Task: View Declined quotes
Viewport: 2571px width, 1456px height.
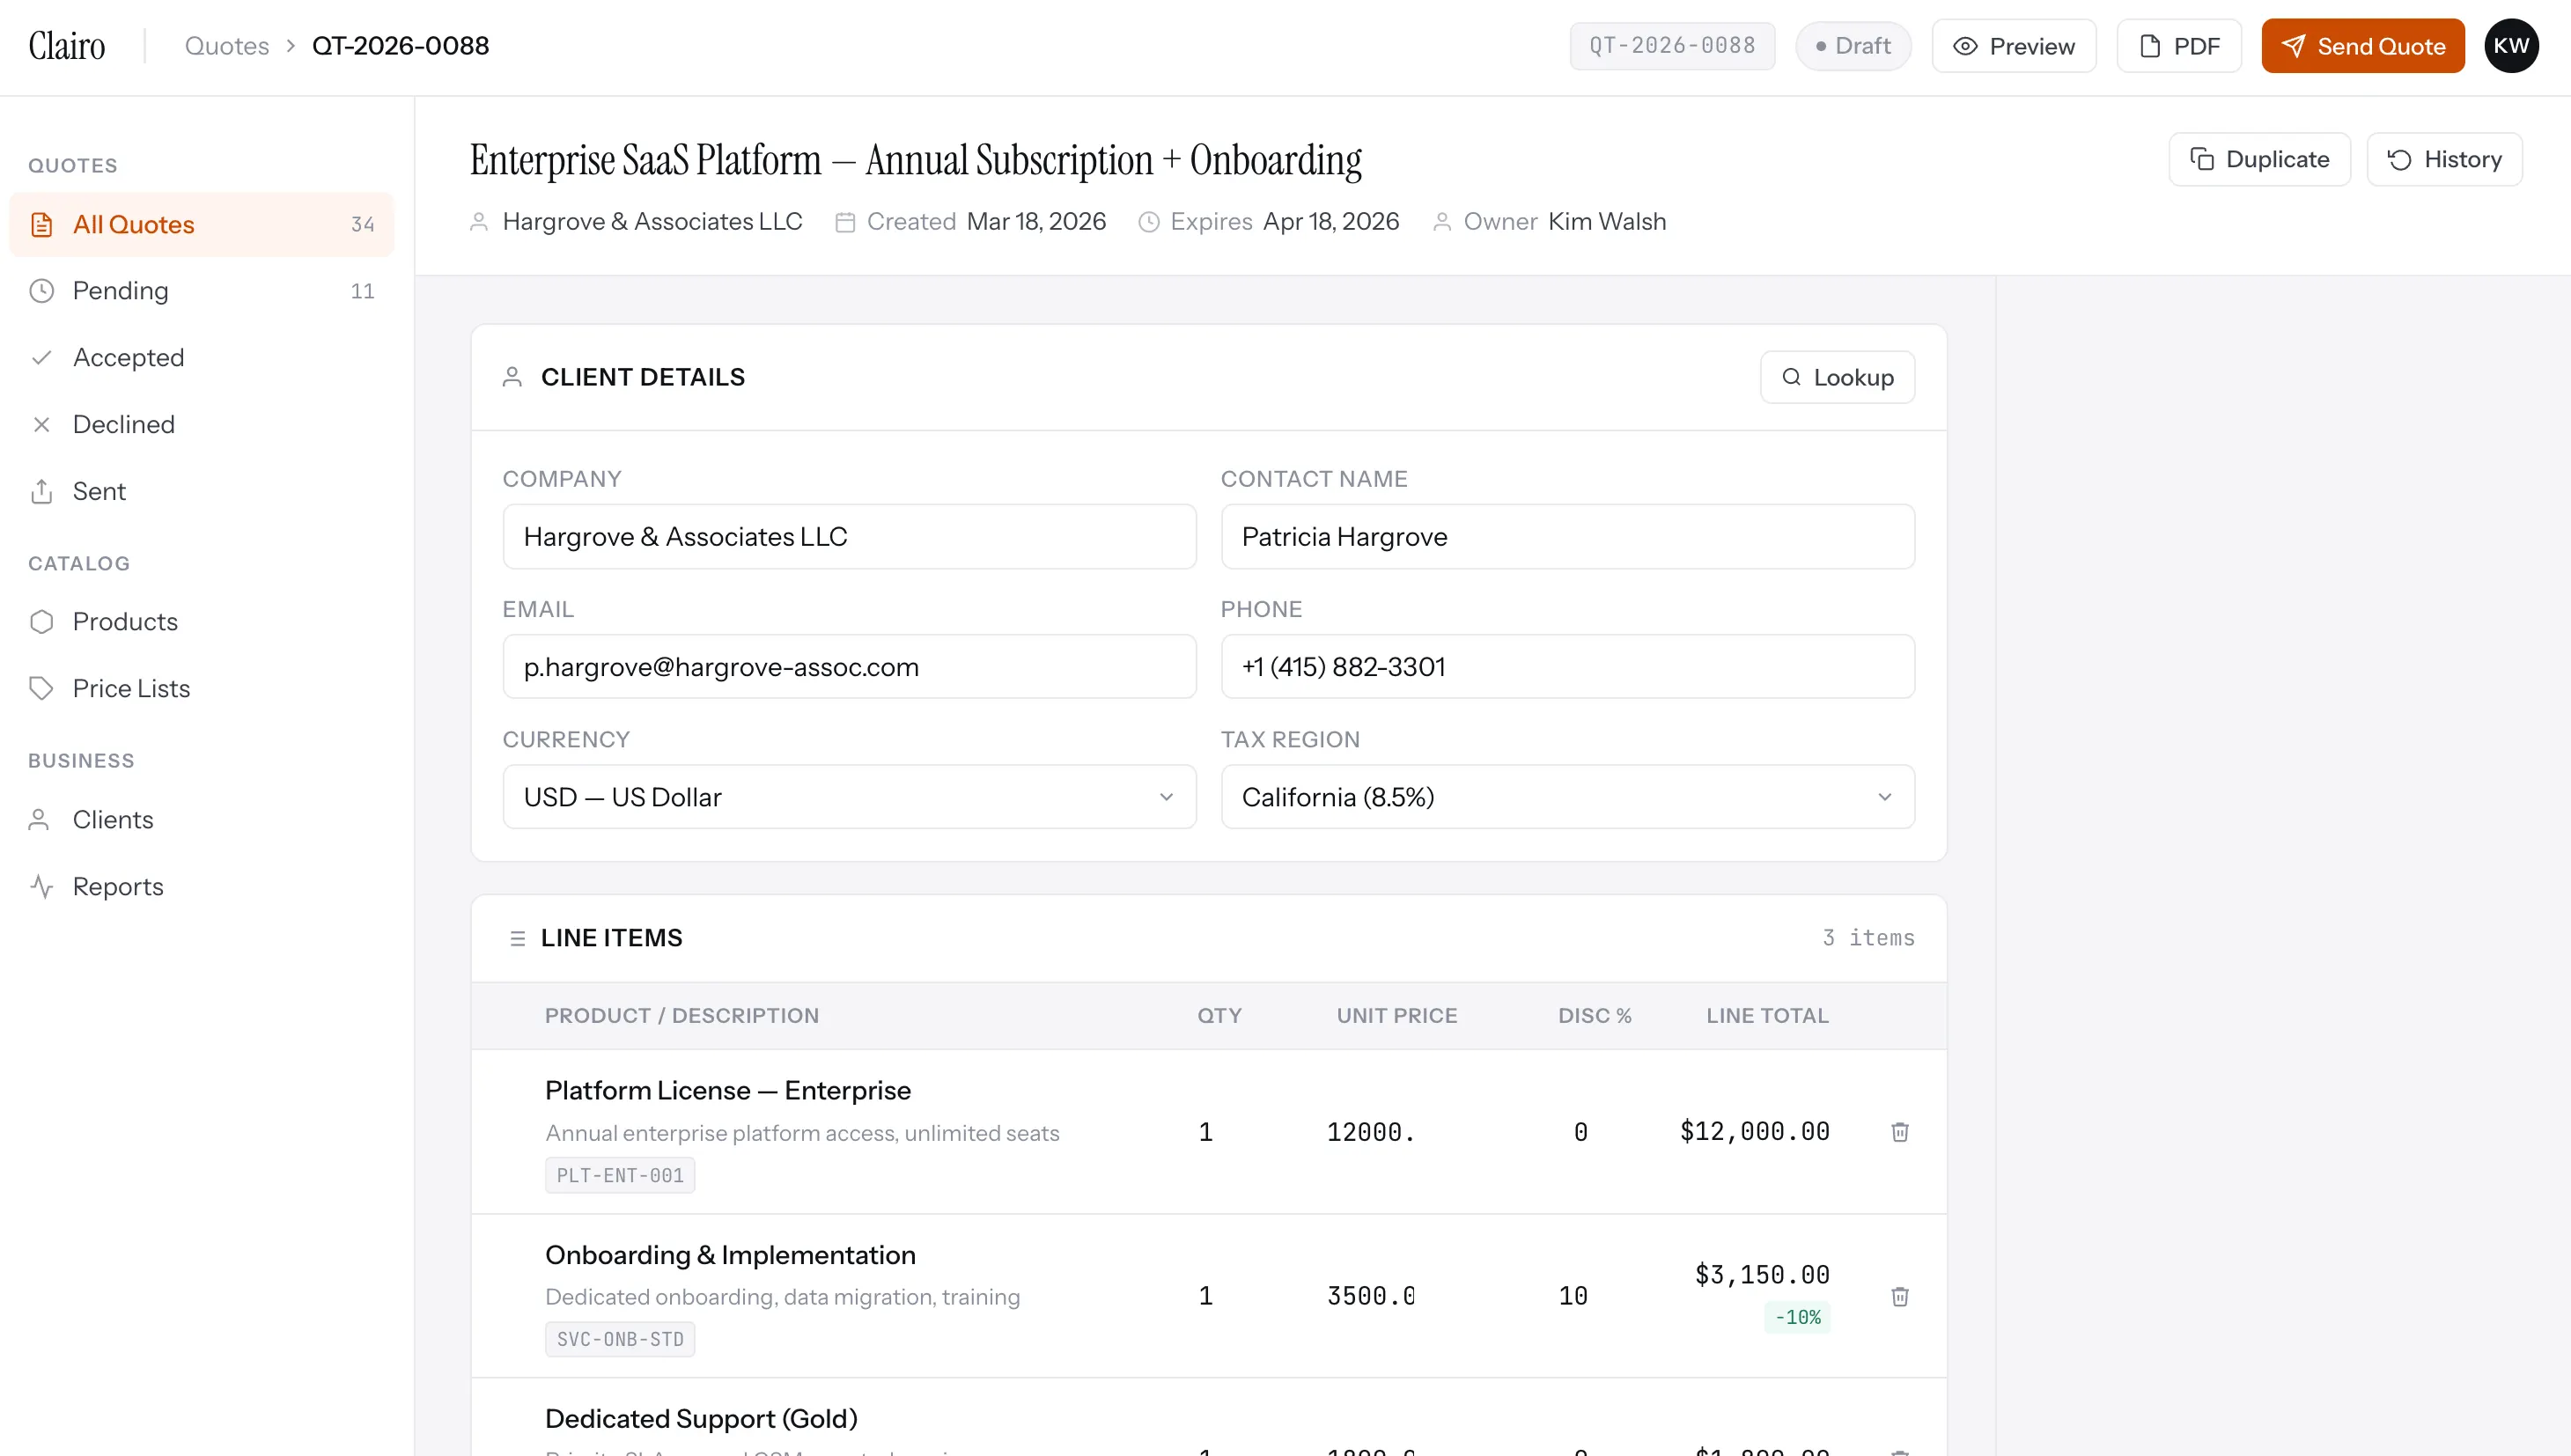Action: [x=201, y=425]
